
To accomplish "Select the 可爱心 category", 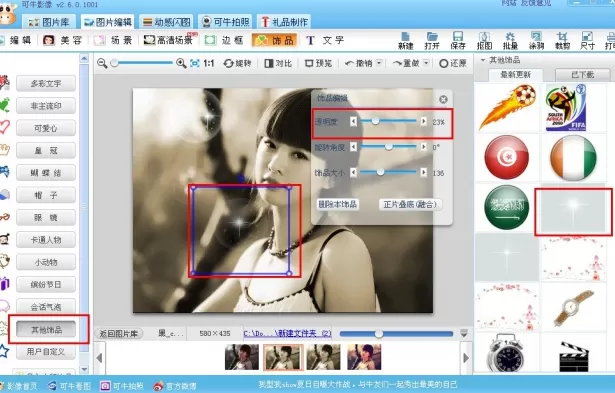I will click(46, 128).
